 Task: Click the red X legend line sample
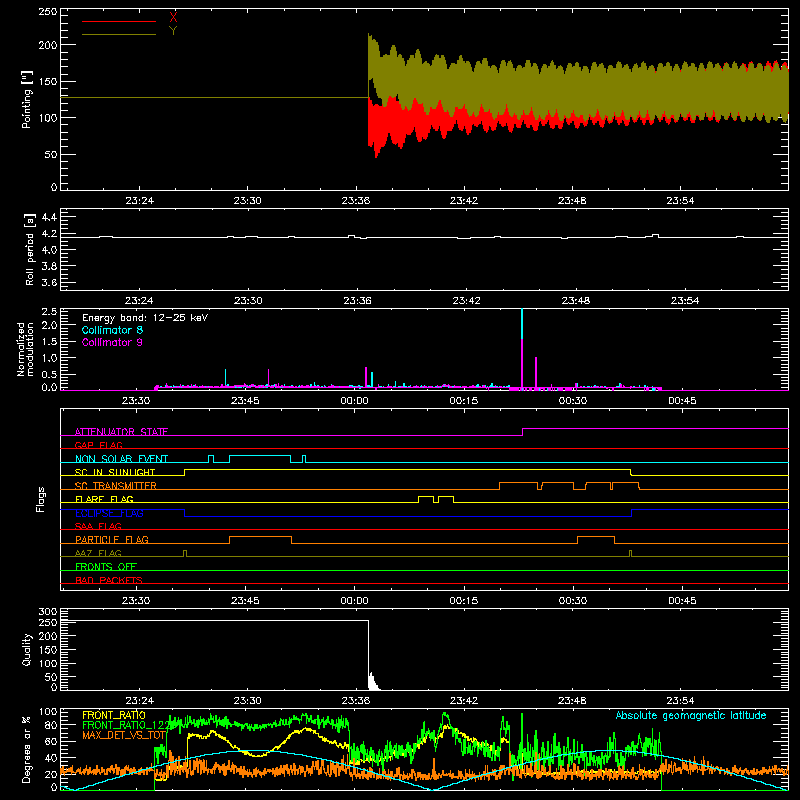click(119, 21)
